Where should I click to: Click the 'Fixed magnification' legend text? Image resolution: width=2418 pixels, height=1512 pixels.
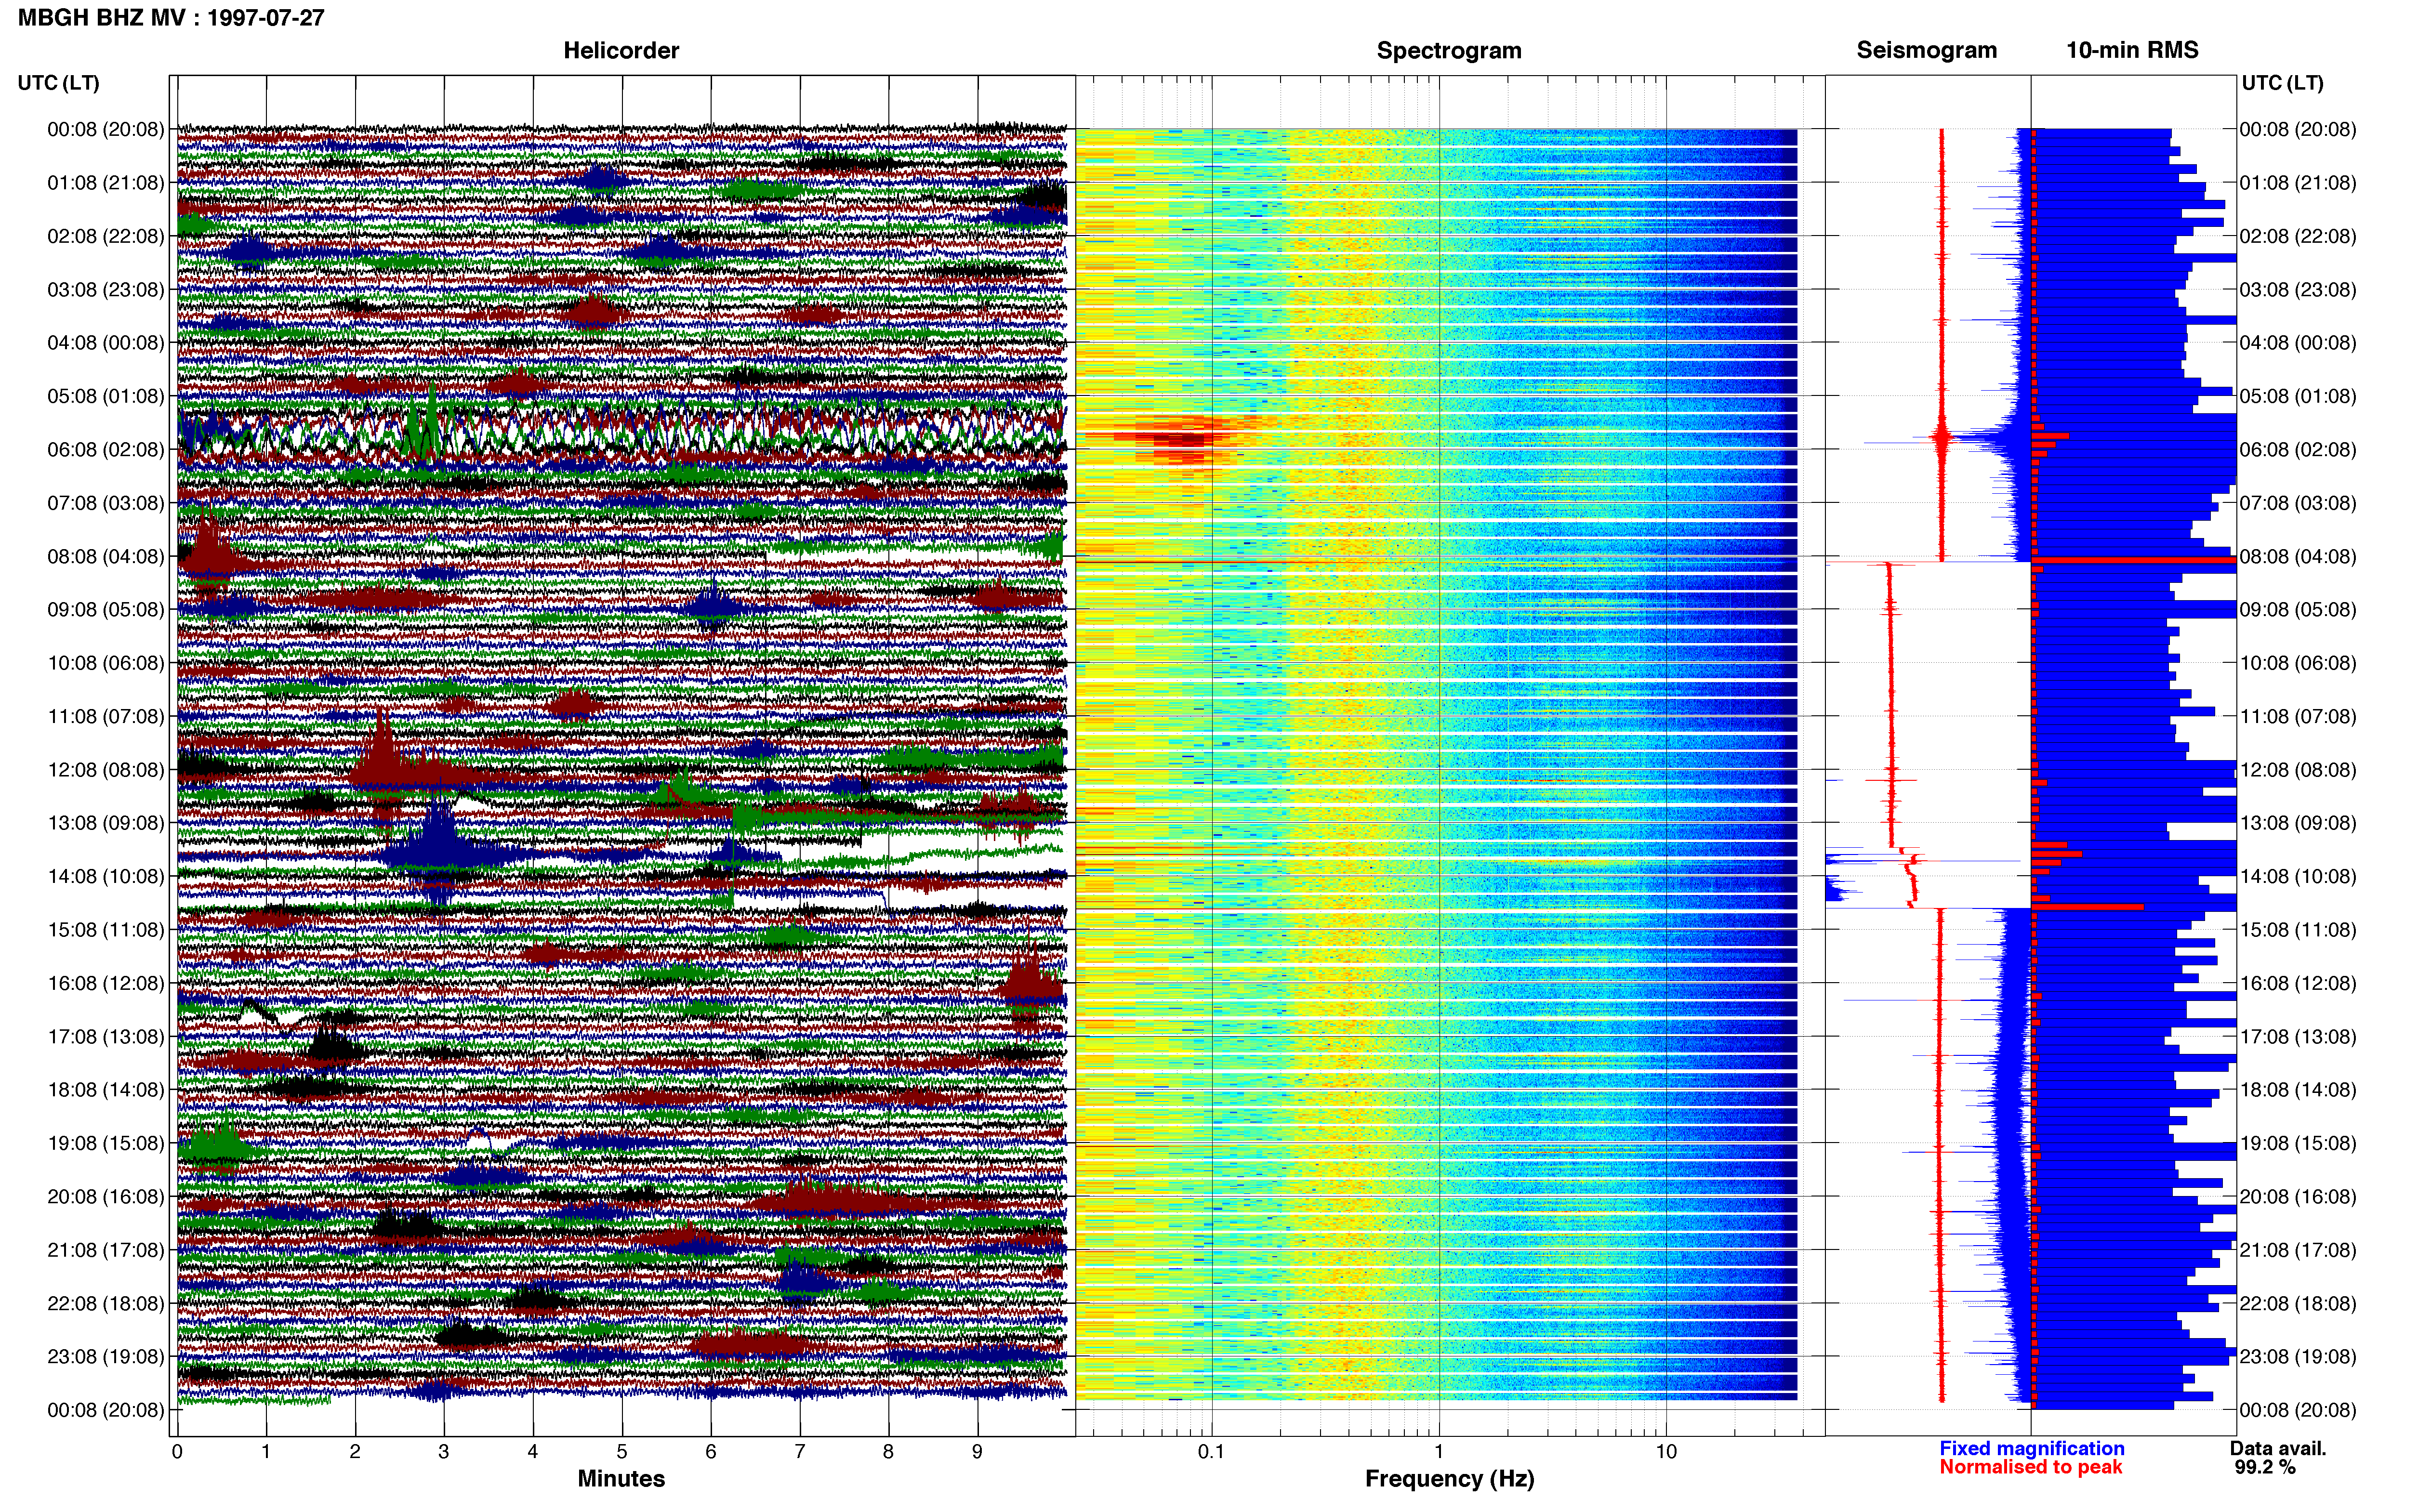pos(2031,1448)
